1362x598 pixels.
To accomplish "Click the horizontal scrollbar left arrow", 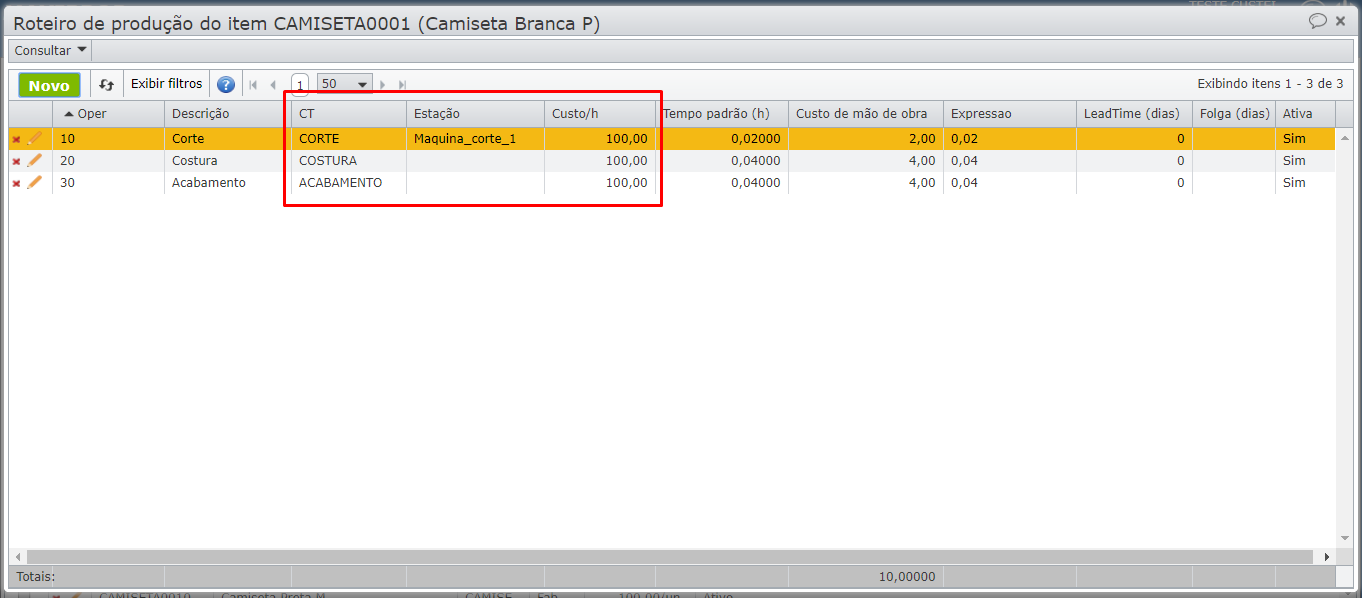I will click(x=17, y=557).
